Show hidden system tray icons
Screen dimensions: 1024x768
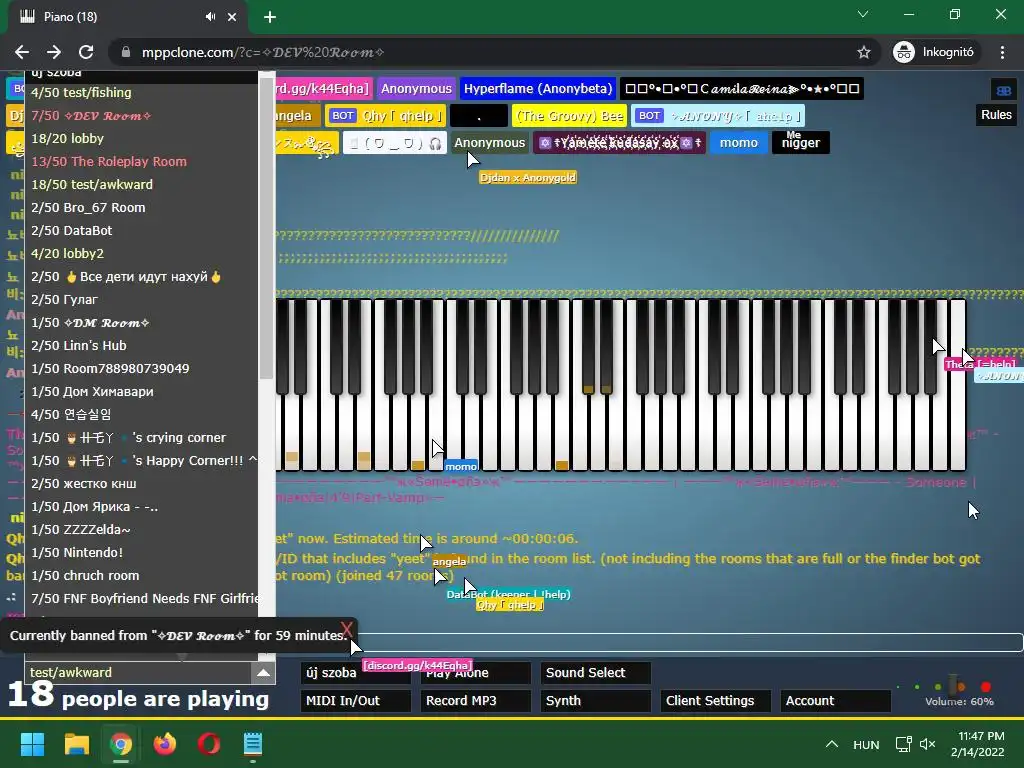831,744
